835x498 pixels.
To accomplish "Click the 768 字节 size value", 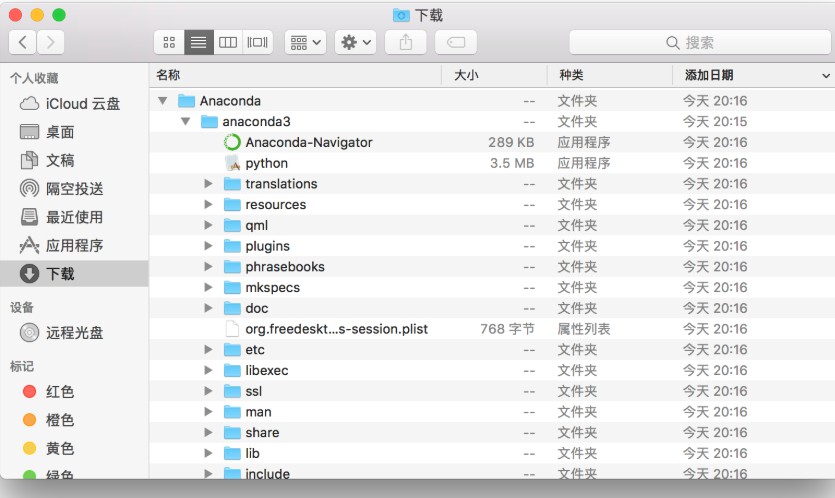I will pyautogui.click(x=507, y=329).
